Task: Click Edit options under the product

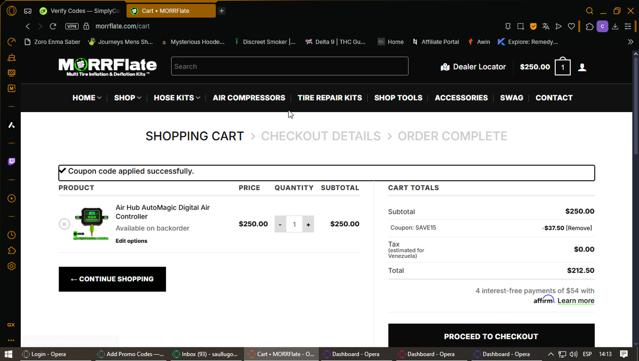Action: pyautogui.click(x=131, y=241)
